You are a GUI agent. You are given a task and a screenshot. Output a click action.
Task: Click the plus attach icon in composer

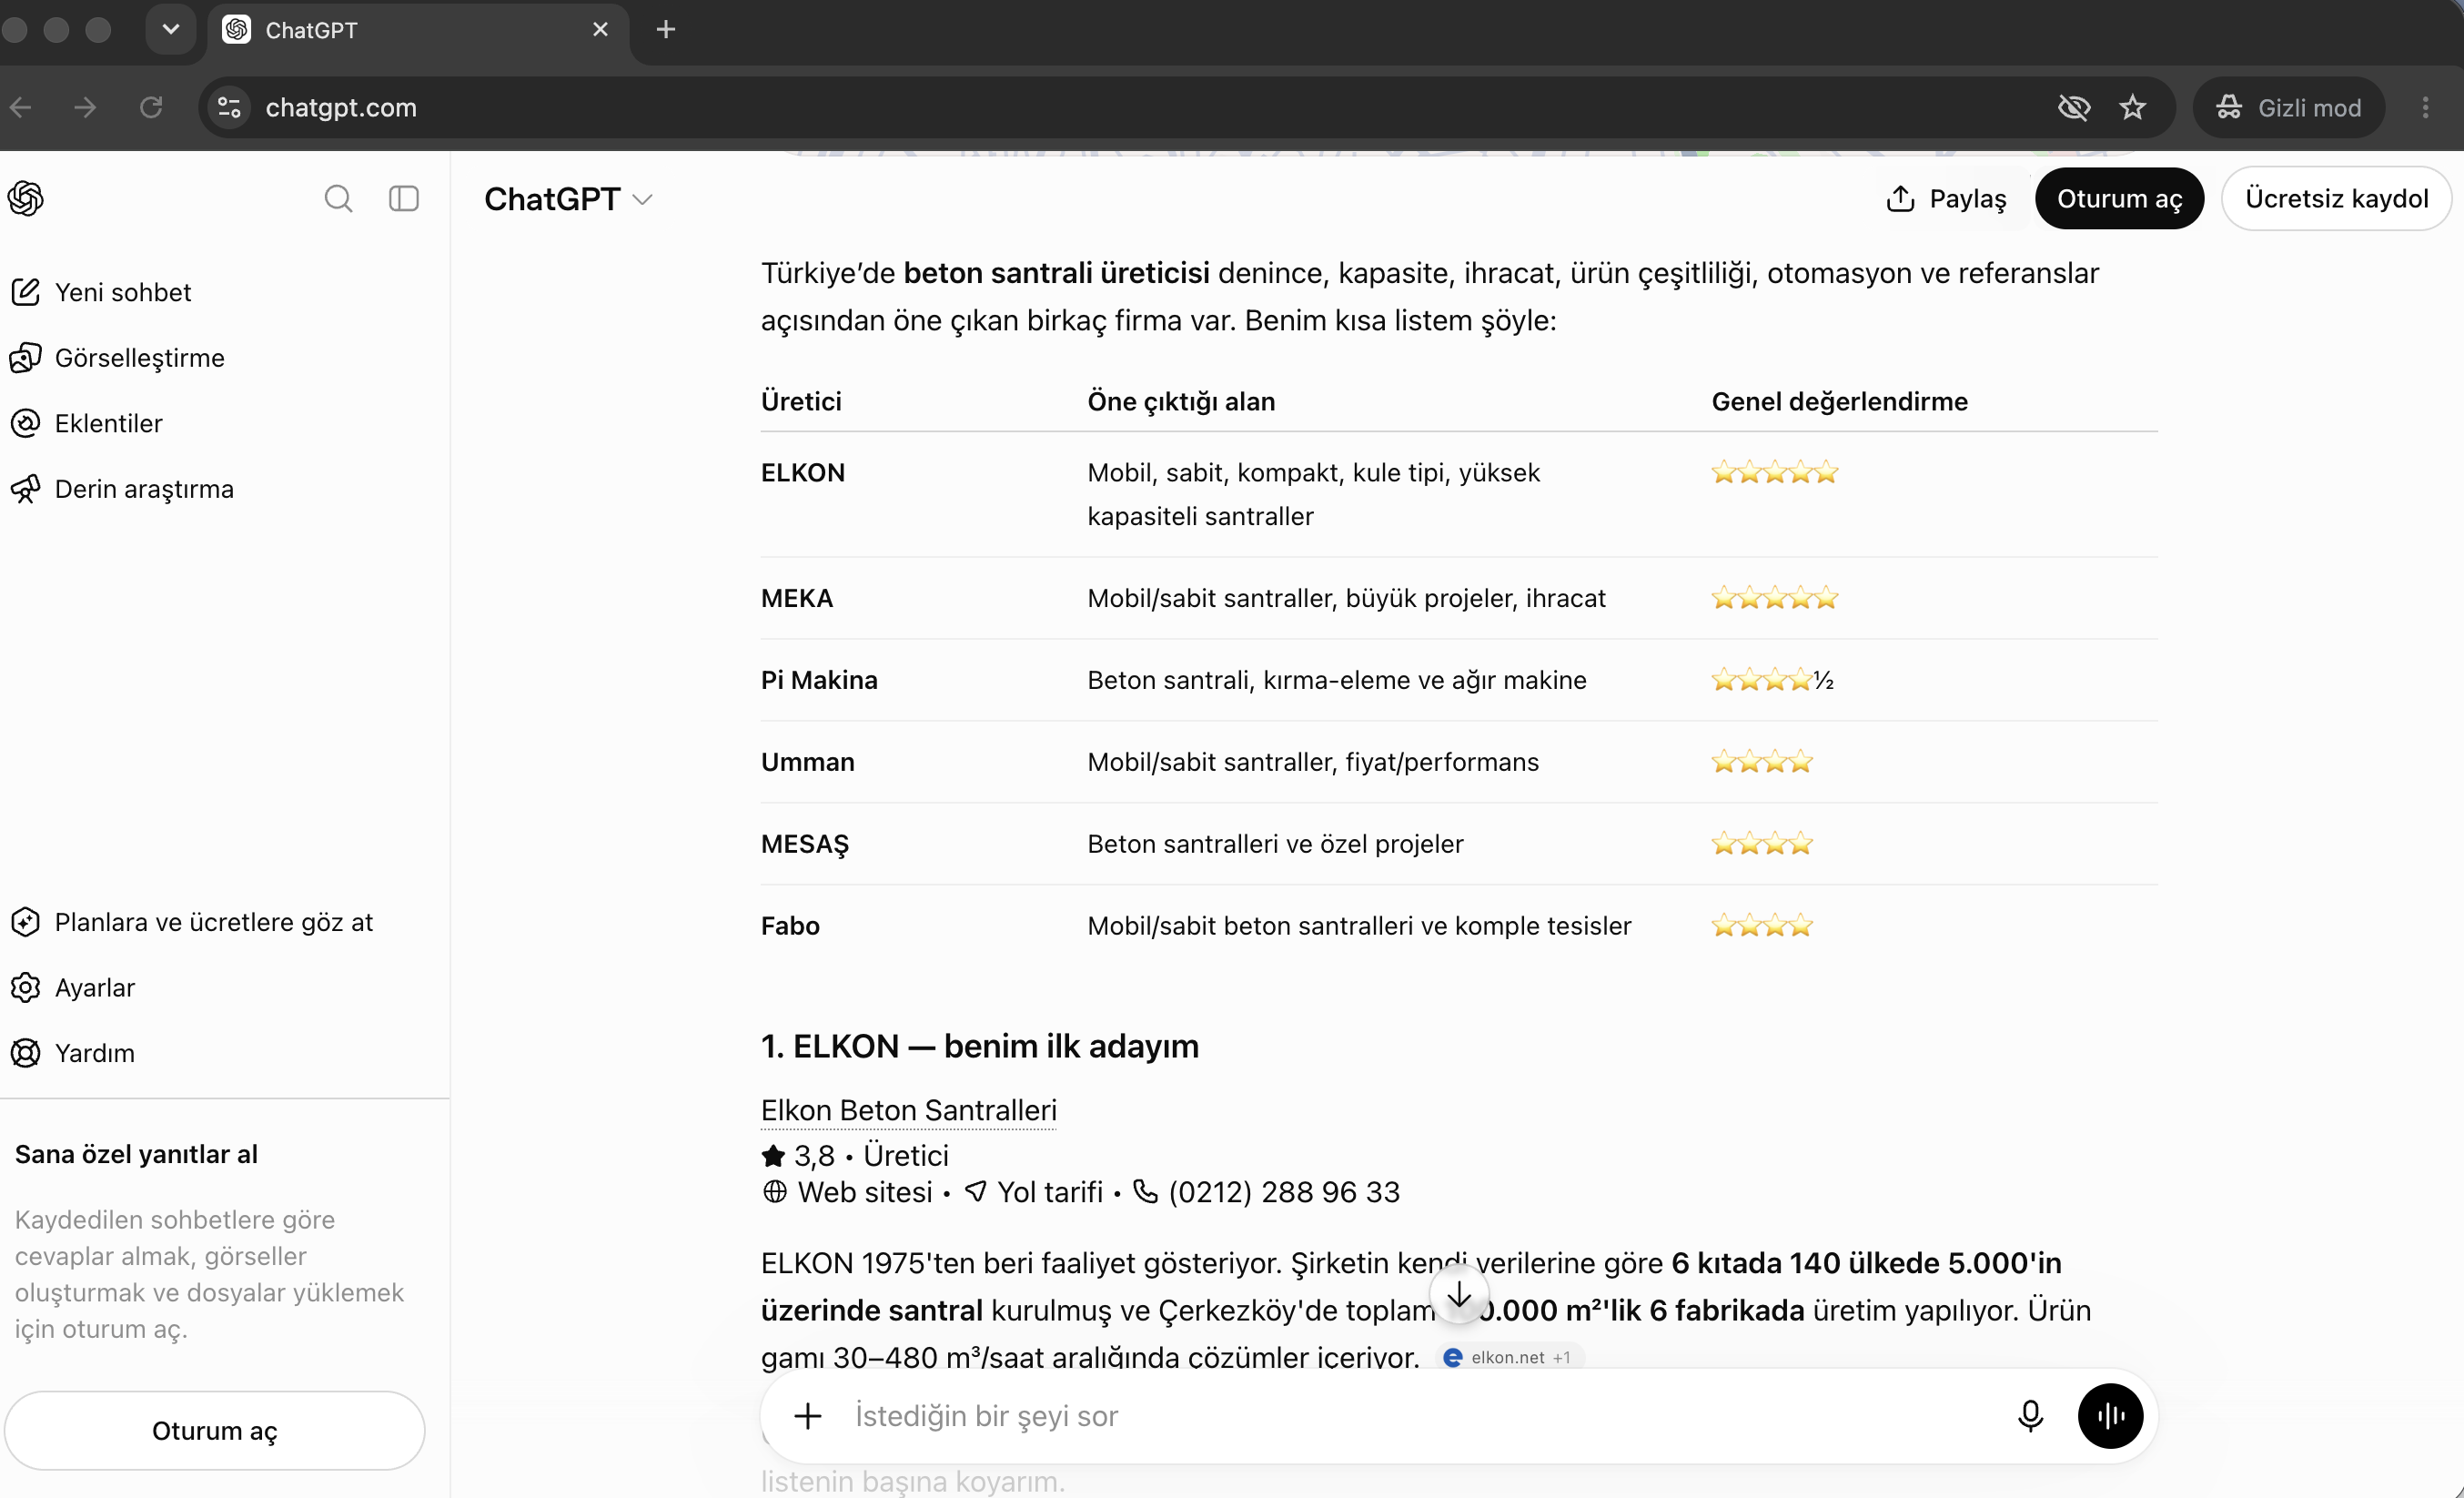click(808, 1415)
